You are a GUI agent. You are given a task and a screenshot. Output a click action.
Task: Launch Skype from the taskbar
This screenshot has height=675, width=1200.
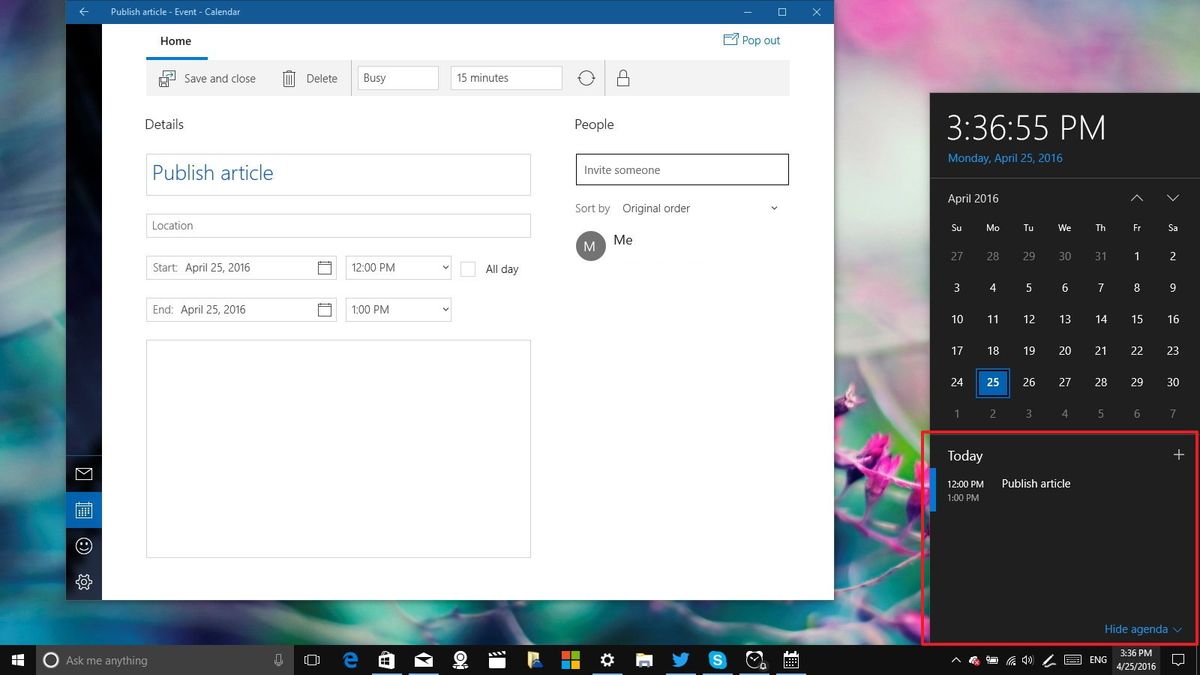(717, 660)
